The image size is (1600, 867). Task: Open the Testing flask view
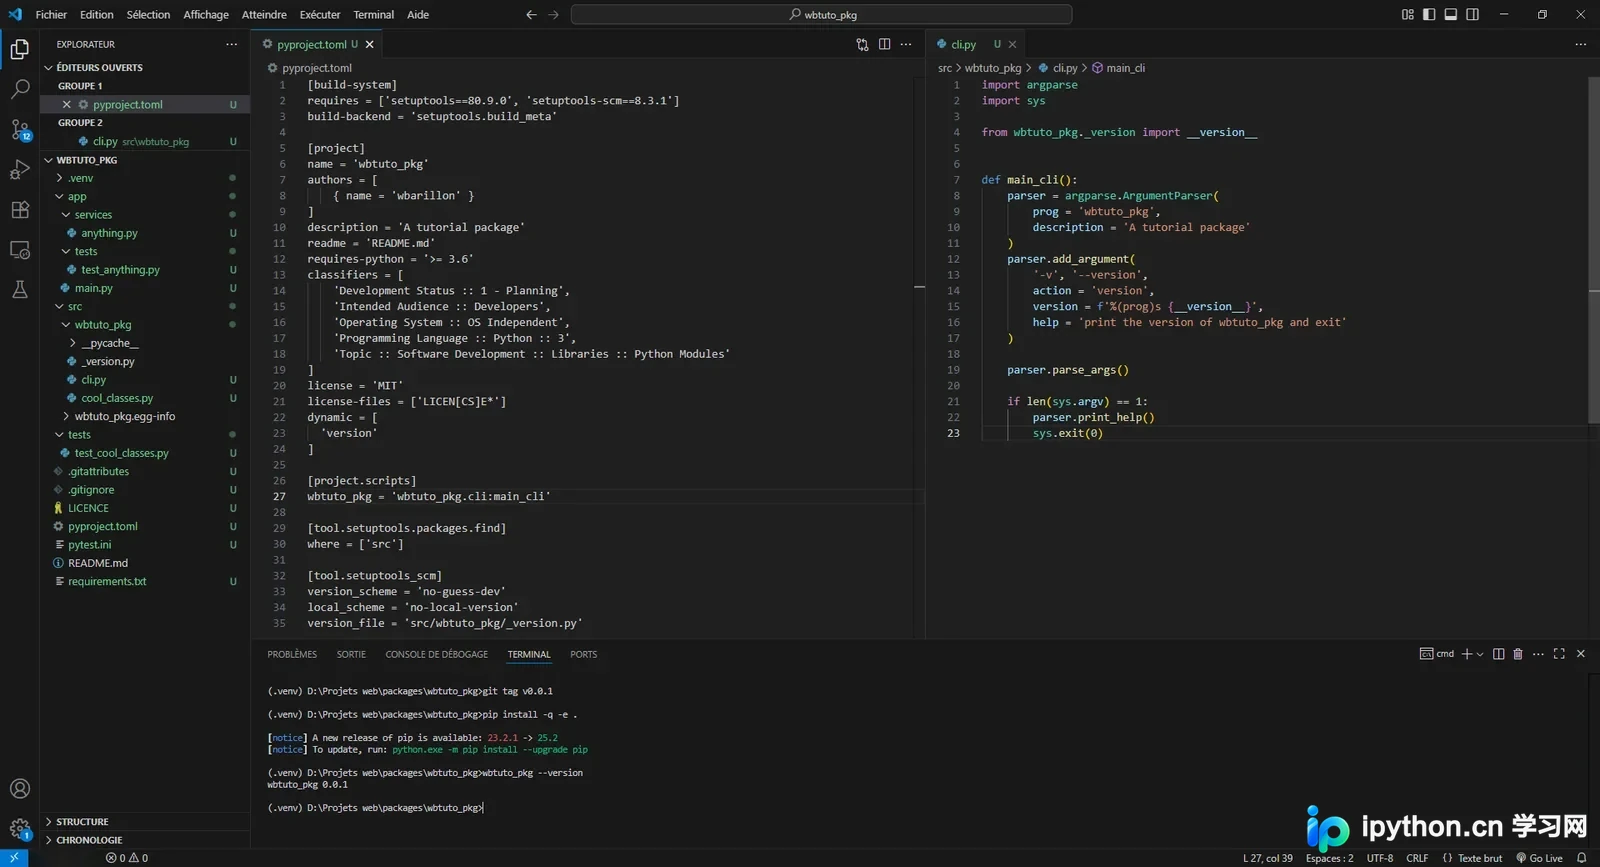[20, 290]
